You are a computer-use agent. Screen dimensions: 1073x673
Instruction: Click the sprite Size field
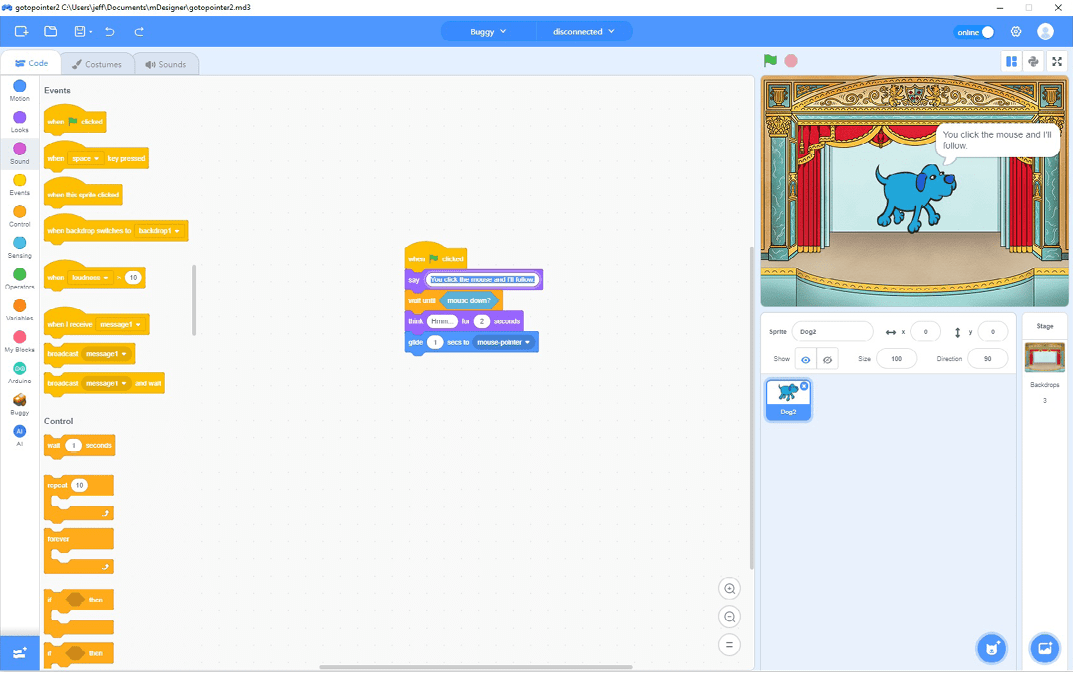pyautogui.click(x=896, y=359)
